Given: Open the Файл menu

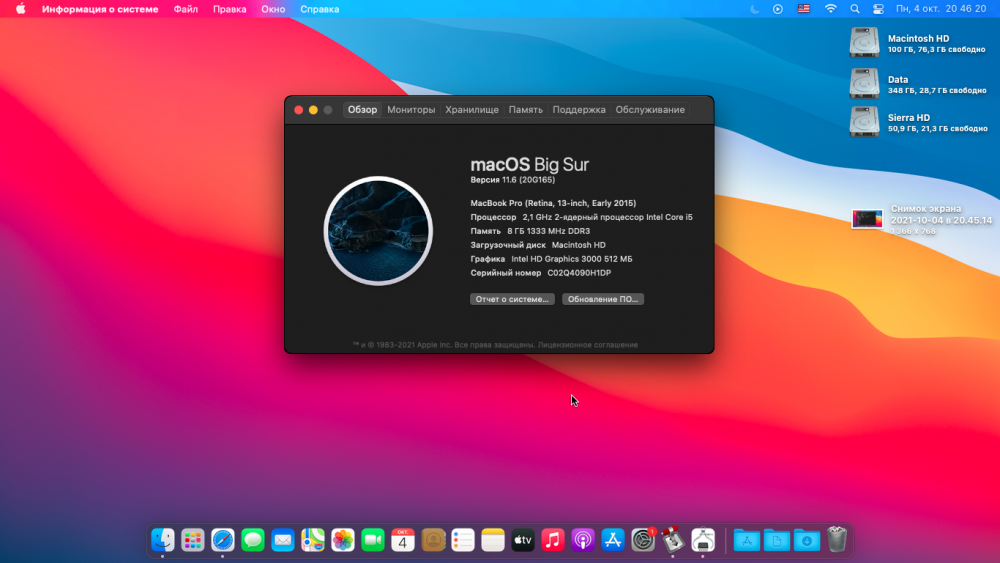Looking at the screenshot, I should 186,9.
